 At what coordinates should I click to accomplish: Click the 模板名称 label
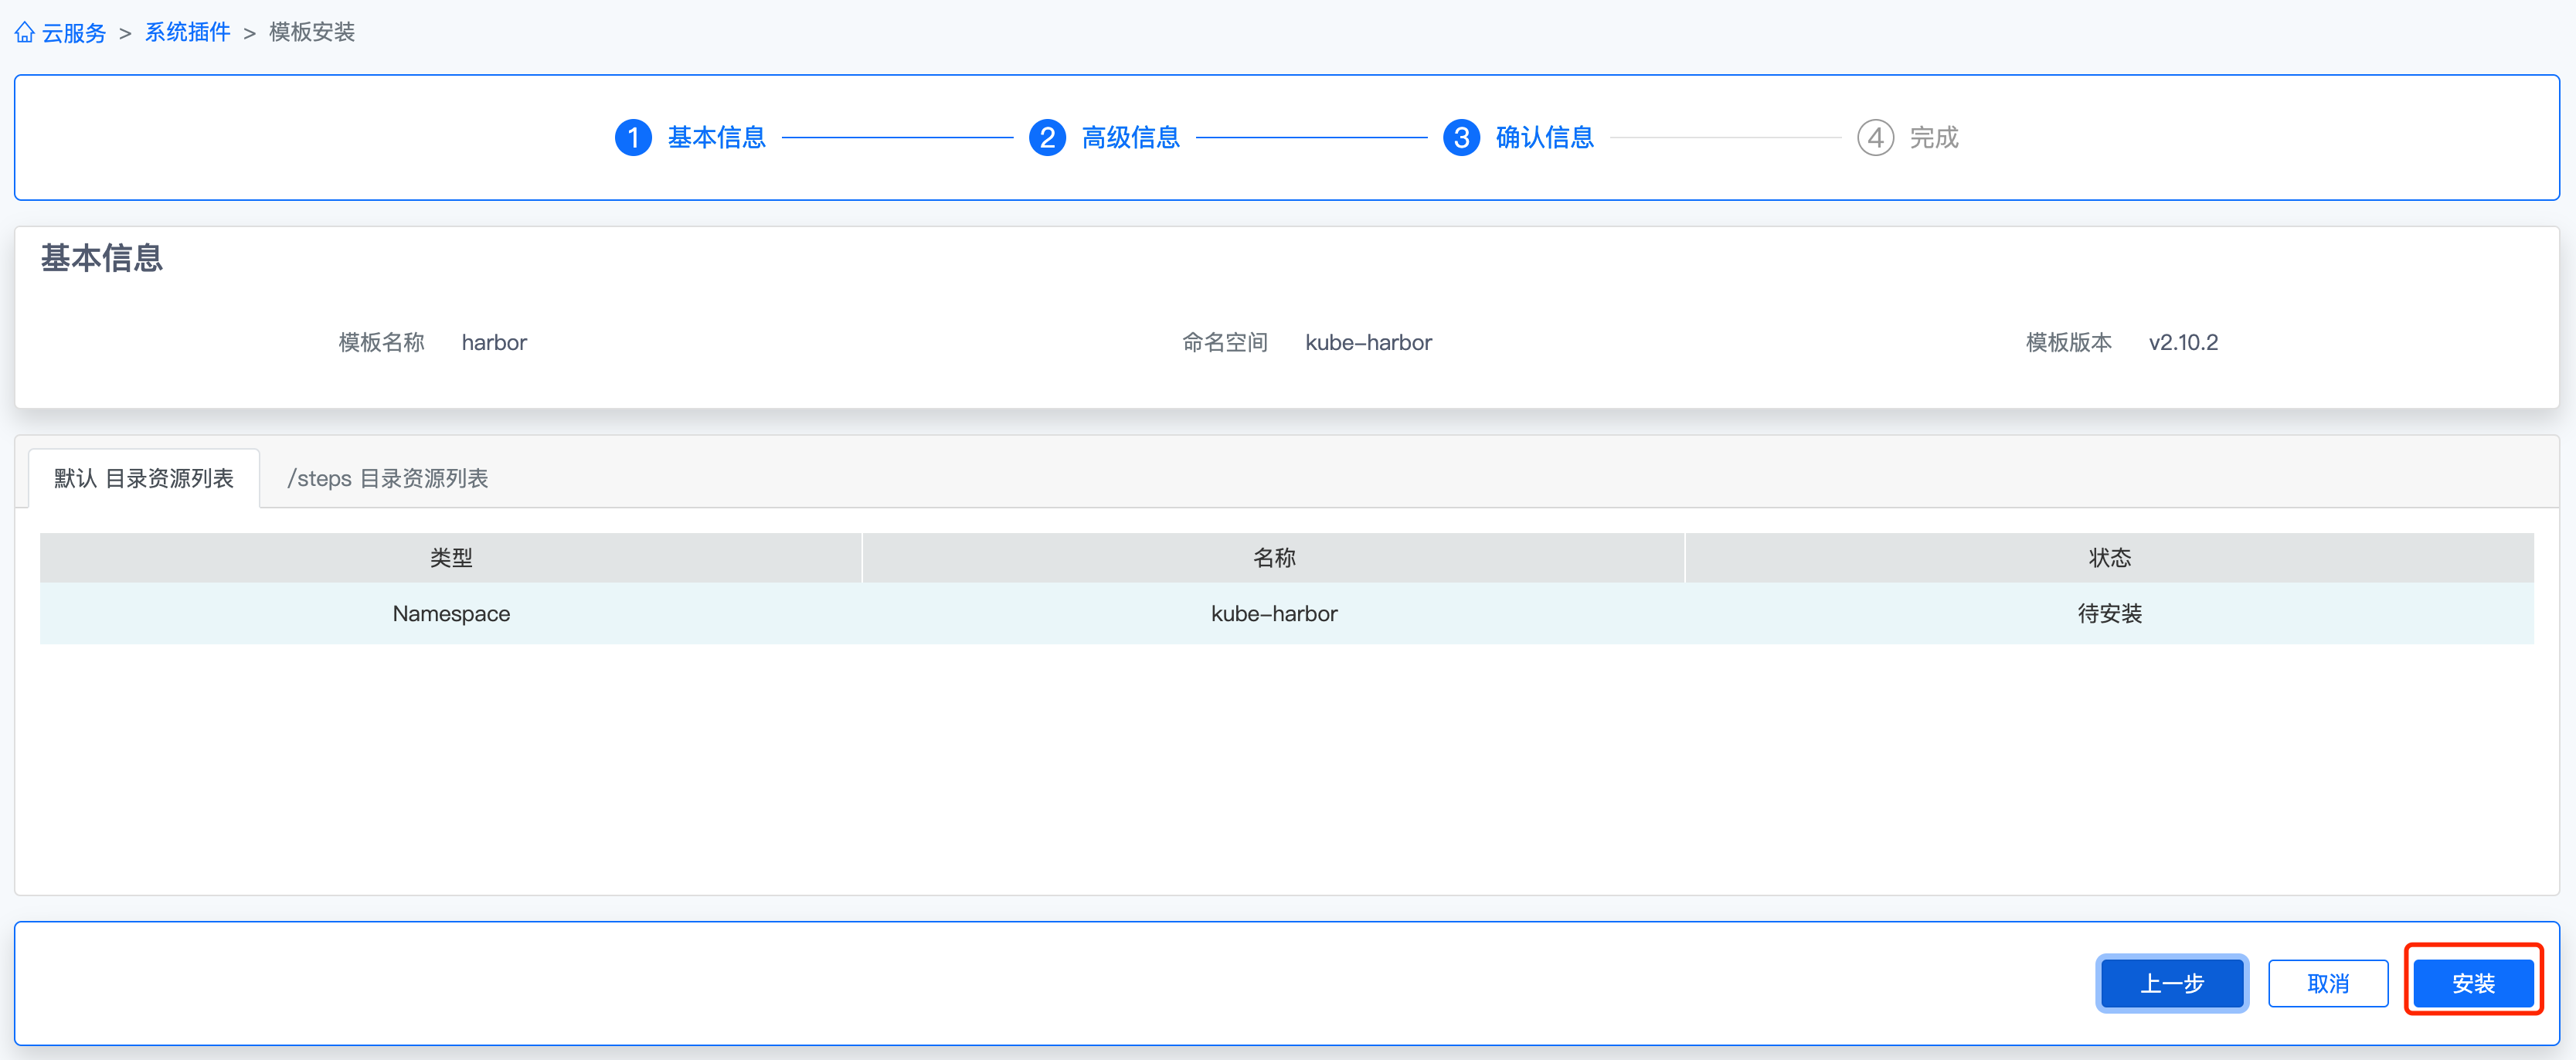382,342
